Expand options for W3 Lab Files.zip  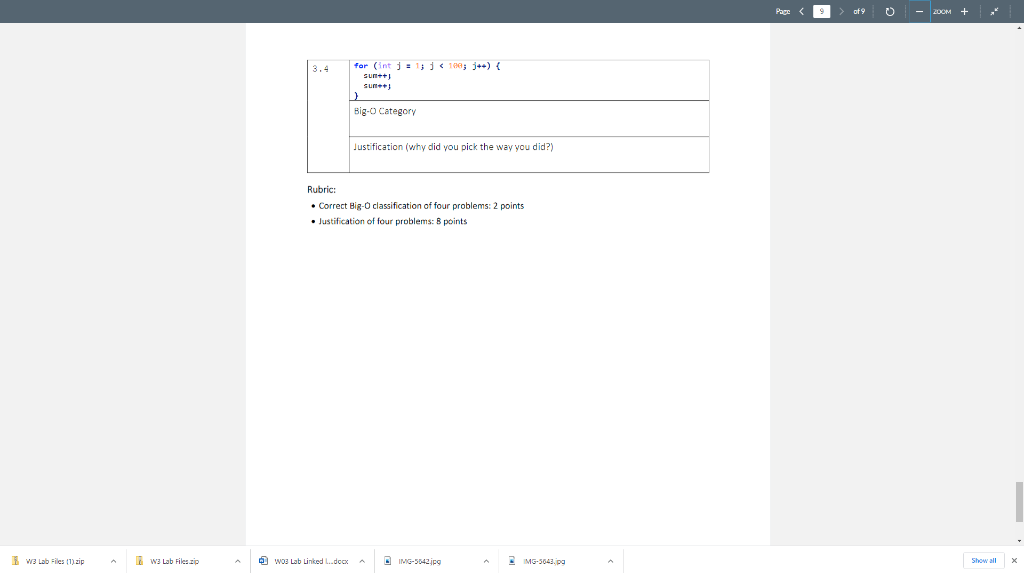click(238, 561)
